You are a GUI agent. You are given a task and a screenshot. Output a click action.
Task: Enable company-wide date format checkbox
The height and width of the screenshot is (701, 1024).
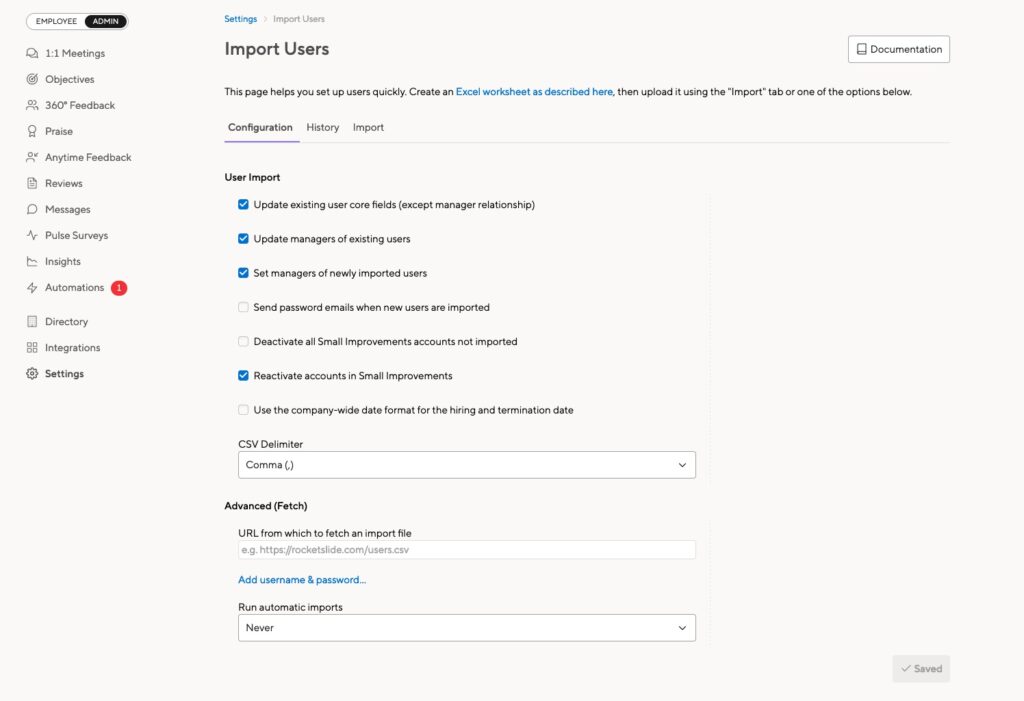(x=244, y=410)
